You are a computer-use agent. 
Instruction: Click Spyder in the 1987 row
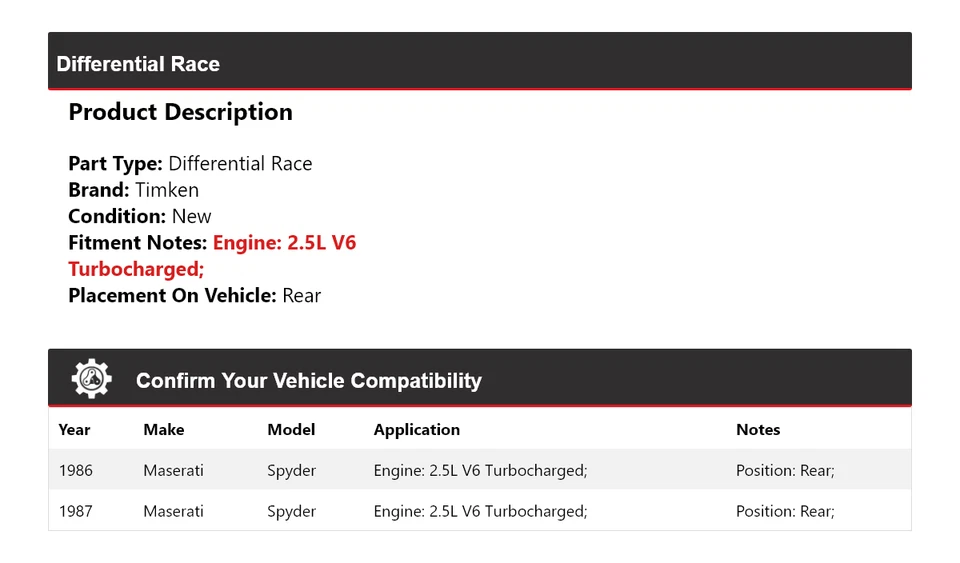[x=291, y=511]
